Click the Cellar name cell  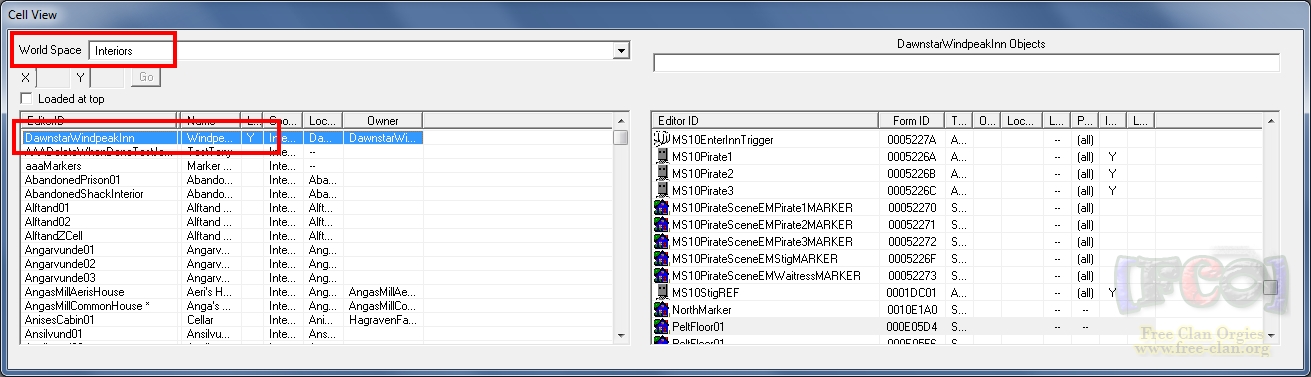pyautogui.click(x=201, y=319)
